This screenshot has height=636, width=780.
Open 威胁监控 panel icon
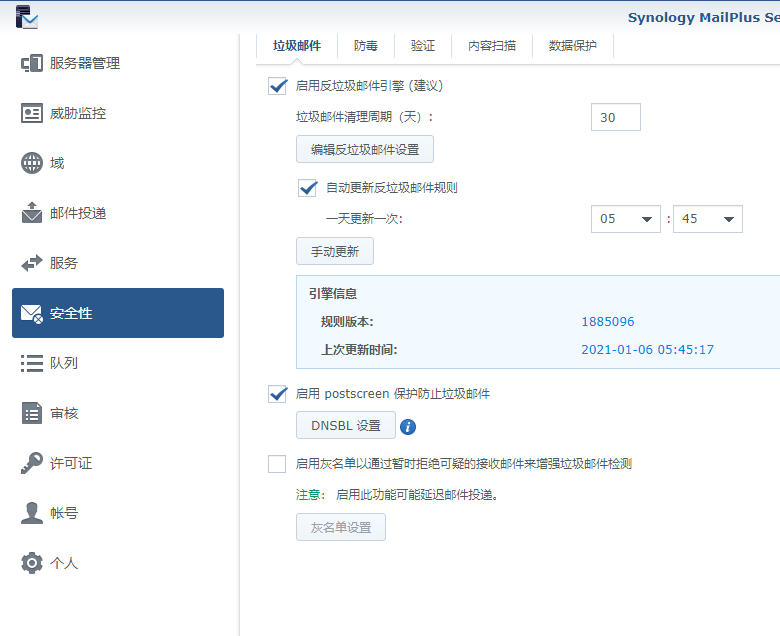tap(32, 113)
